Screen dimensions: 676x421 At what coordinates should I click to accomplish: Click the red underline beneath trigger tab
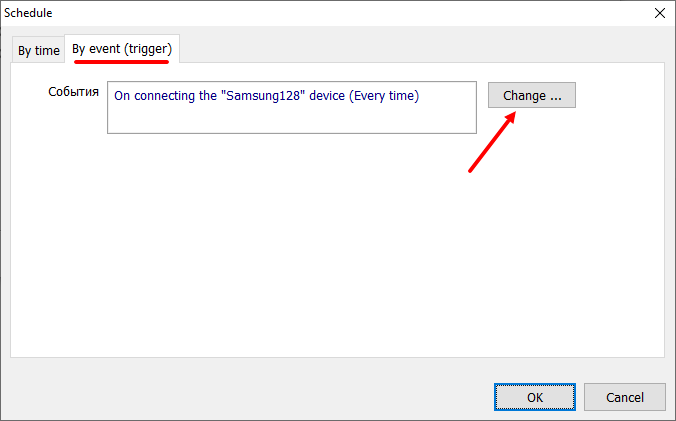pyautogui.click(x=121, y=61)
